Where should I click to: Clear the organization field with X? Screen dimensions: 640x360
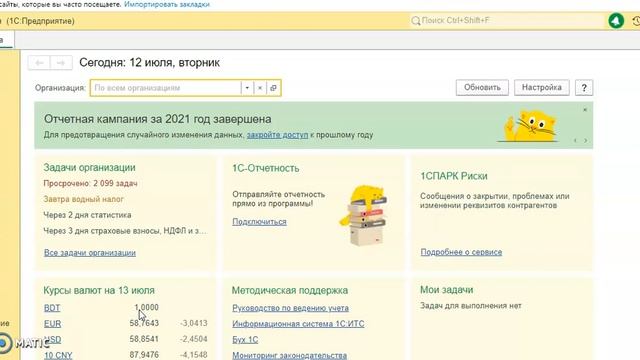[x=260, y=88]
